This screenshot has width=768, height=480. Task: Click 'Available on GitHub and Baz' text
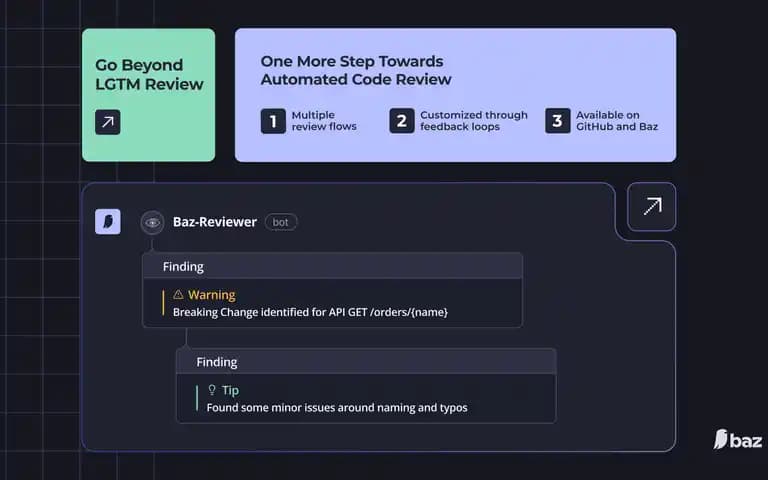pos(617,121)
